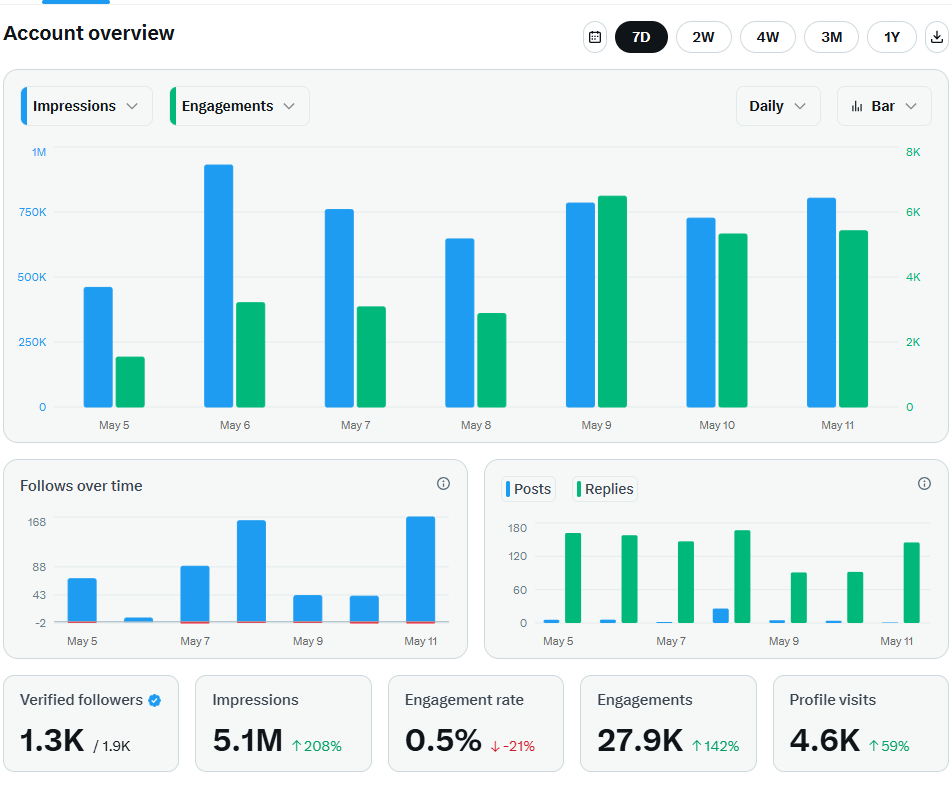This screenshot has width=952, height=786.
Task: Show info for Follows over time
Action: click(443, 484)
